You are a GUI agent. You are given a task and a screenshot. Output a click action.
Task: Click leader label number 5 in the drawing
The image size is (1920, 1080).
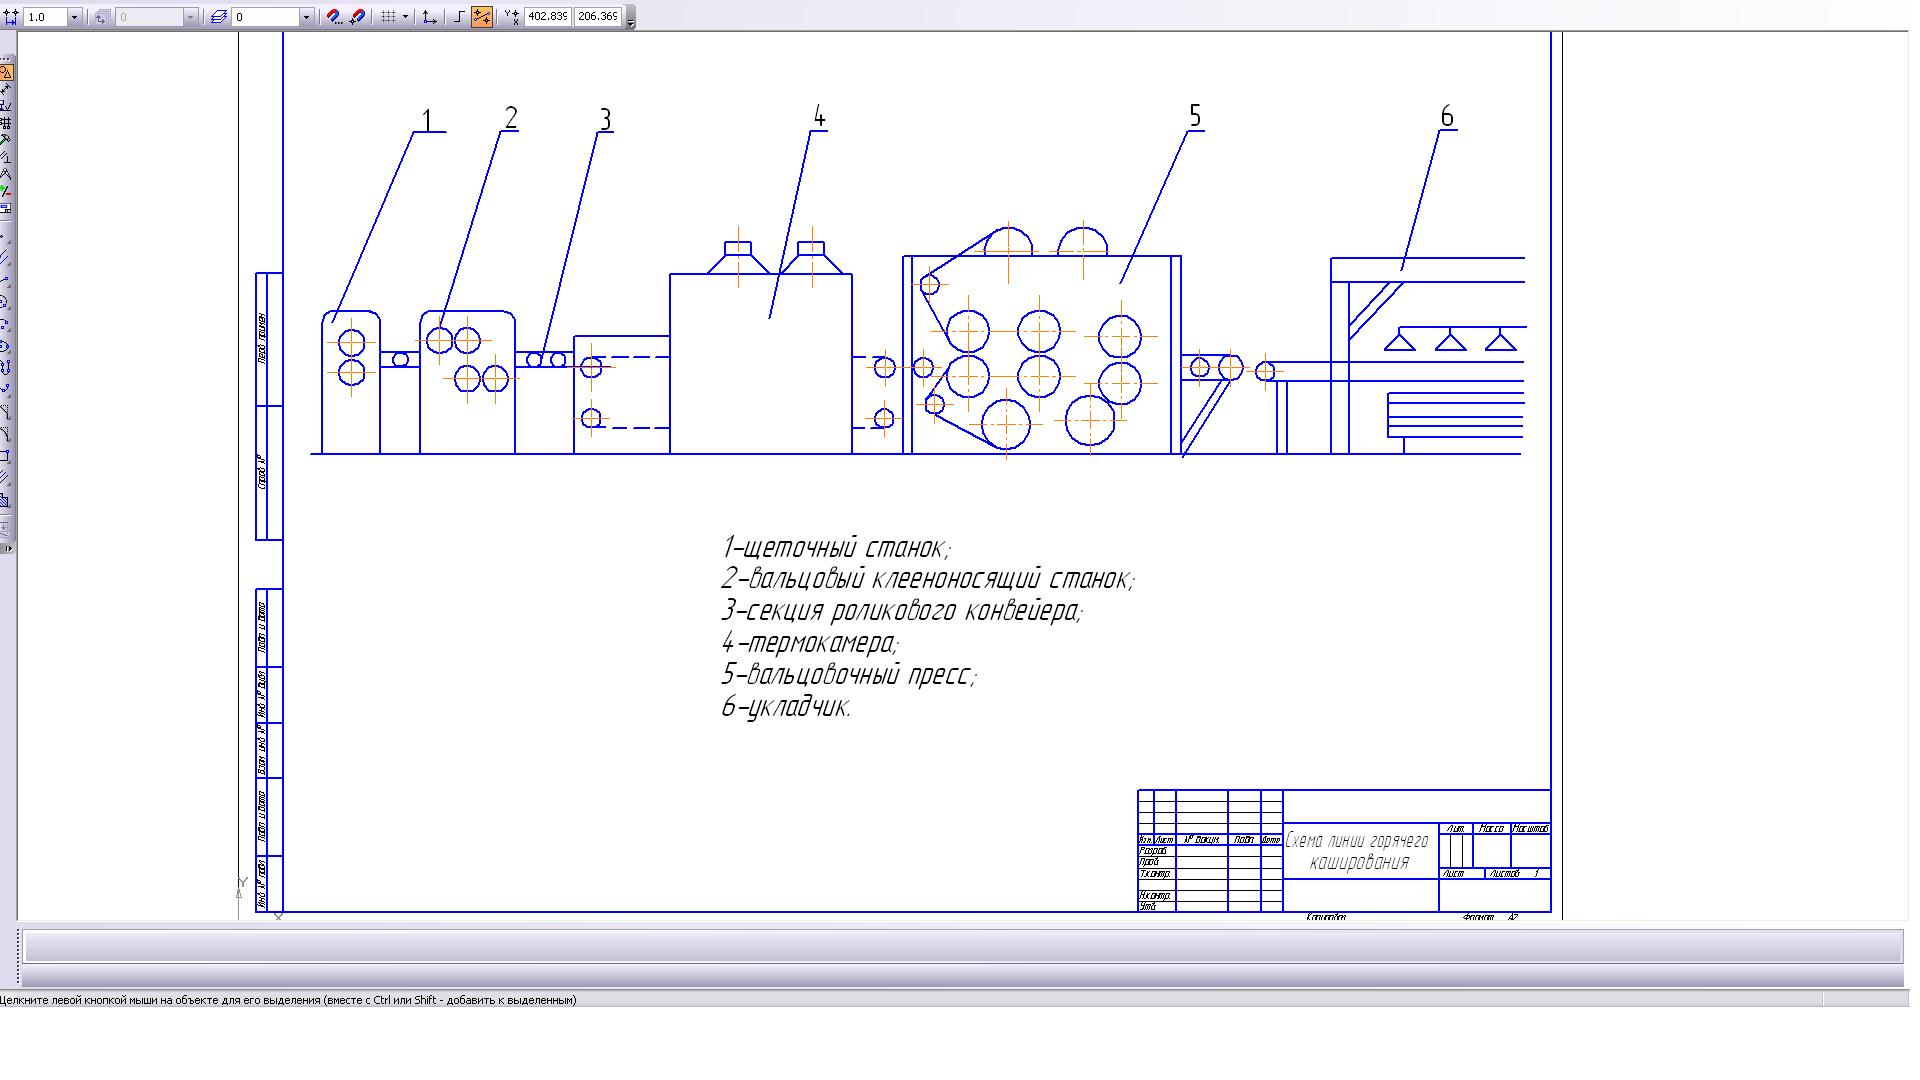click(1194, 116)
